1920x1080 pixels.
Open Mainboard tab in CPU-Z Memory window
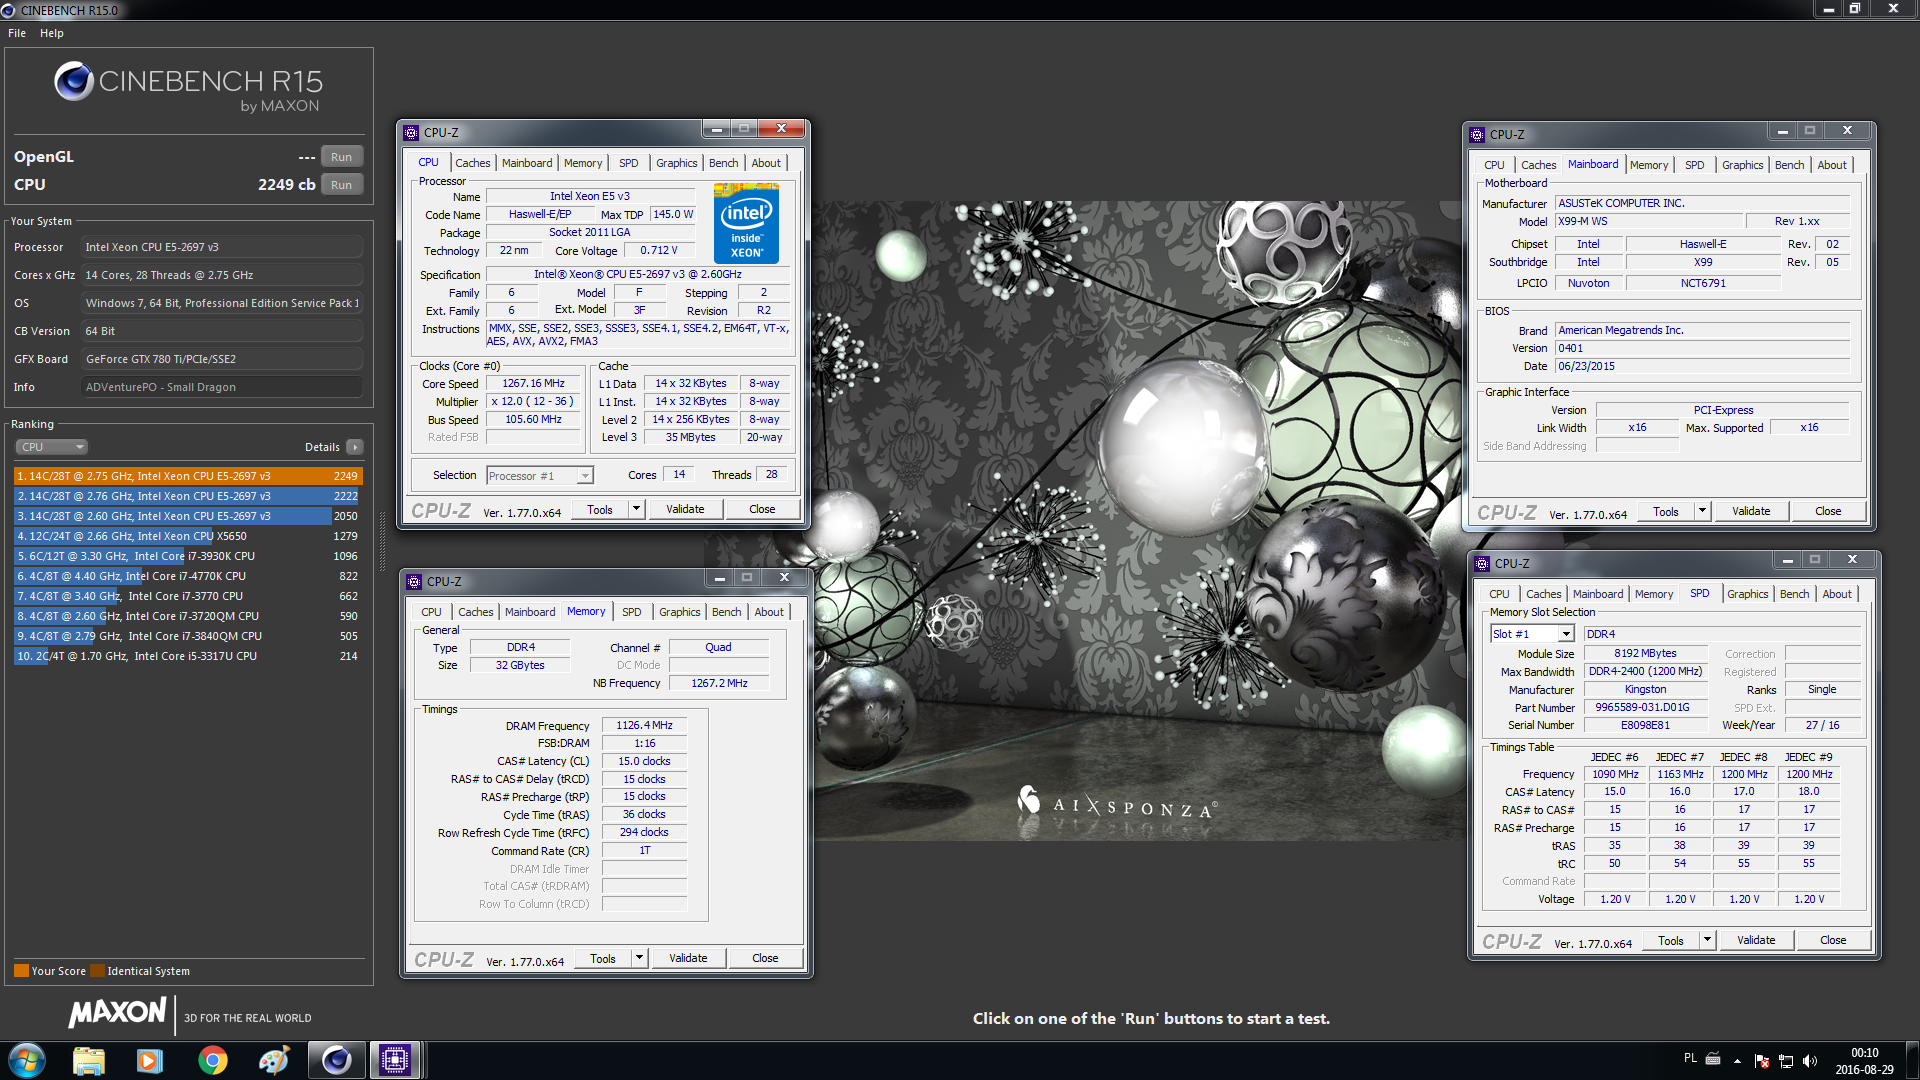point(530,612)
